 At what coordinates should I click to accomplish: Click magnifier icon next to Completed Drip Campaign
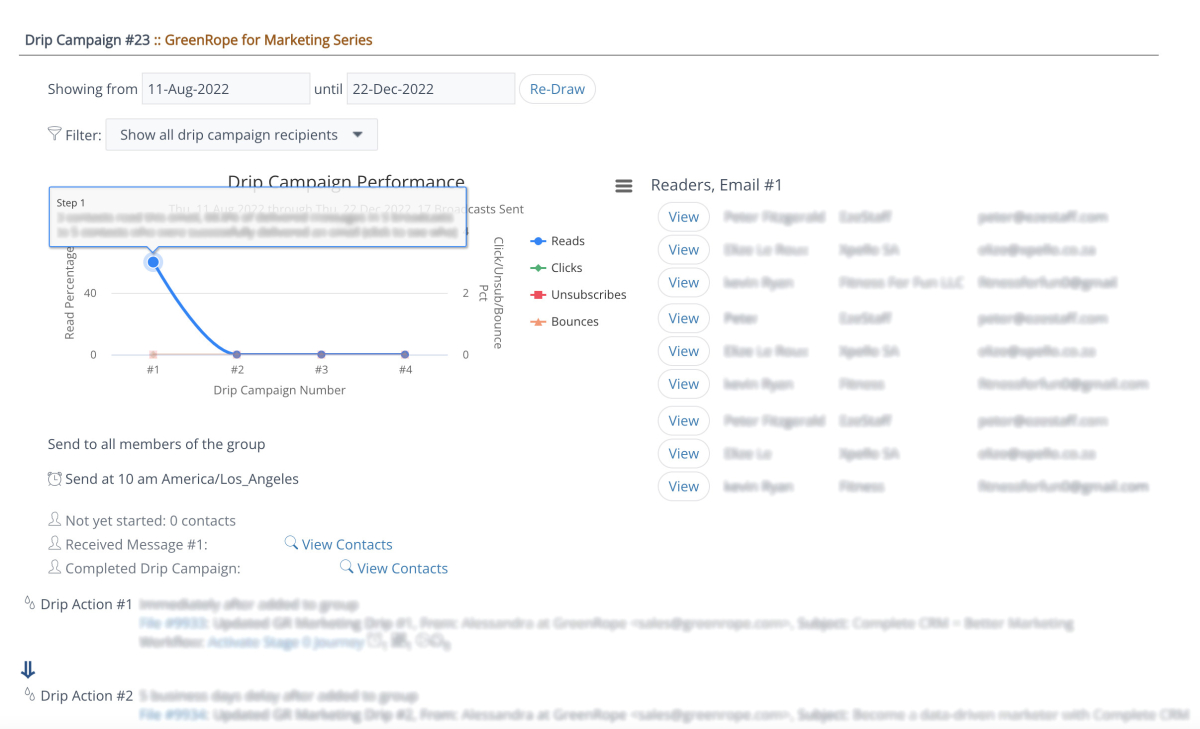pos(346,567)
